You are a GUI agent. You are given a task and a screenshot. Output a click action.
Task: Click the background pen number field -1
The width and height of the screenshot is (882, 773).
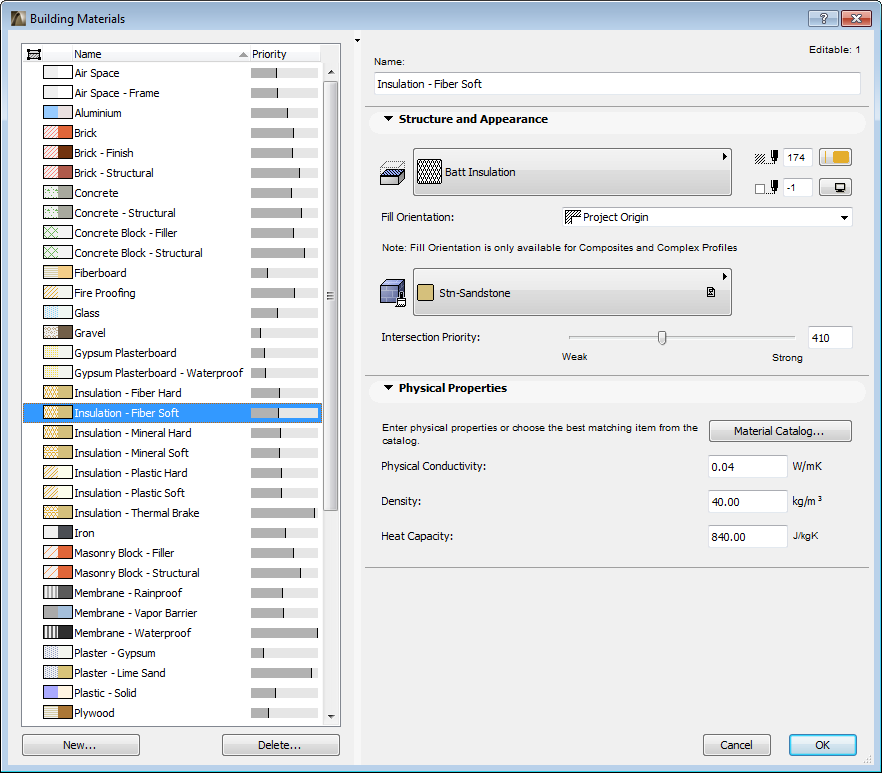coord(798,187)
